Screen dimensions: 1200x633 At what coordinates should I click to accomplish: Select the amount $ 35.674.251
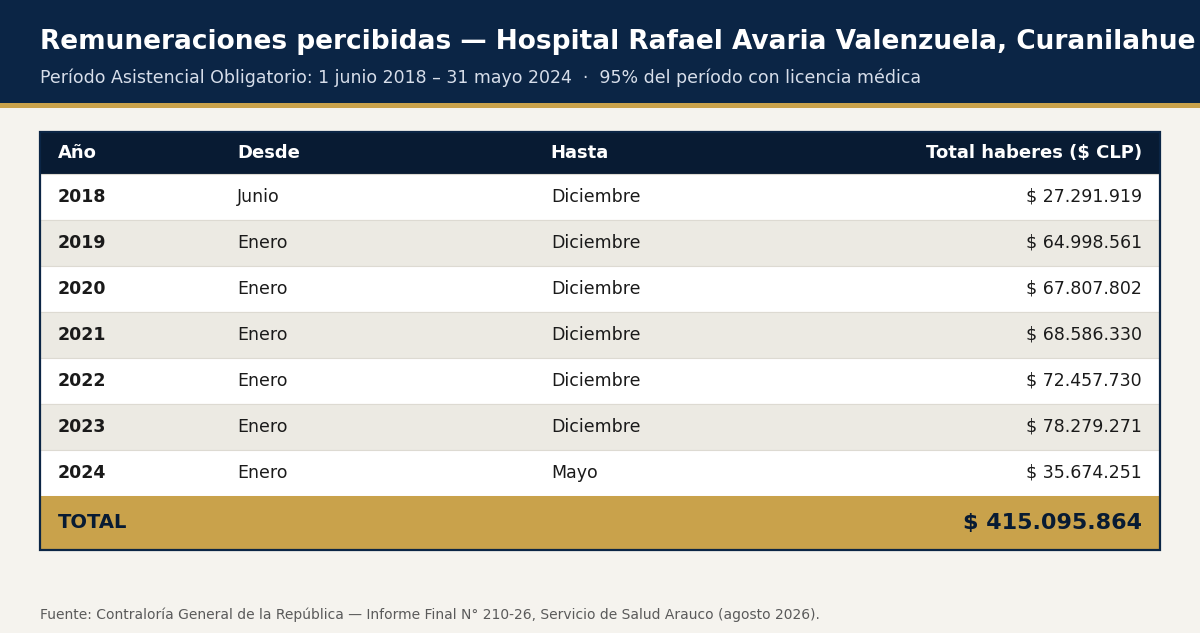(1083, 473)
